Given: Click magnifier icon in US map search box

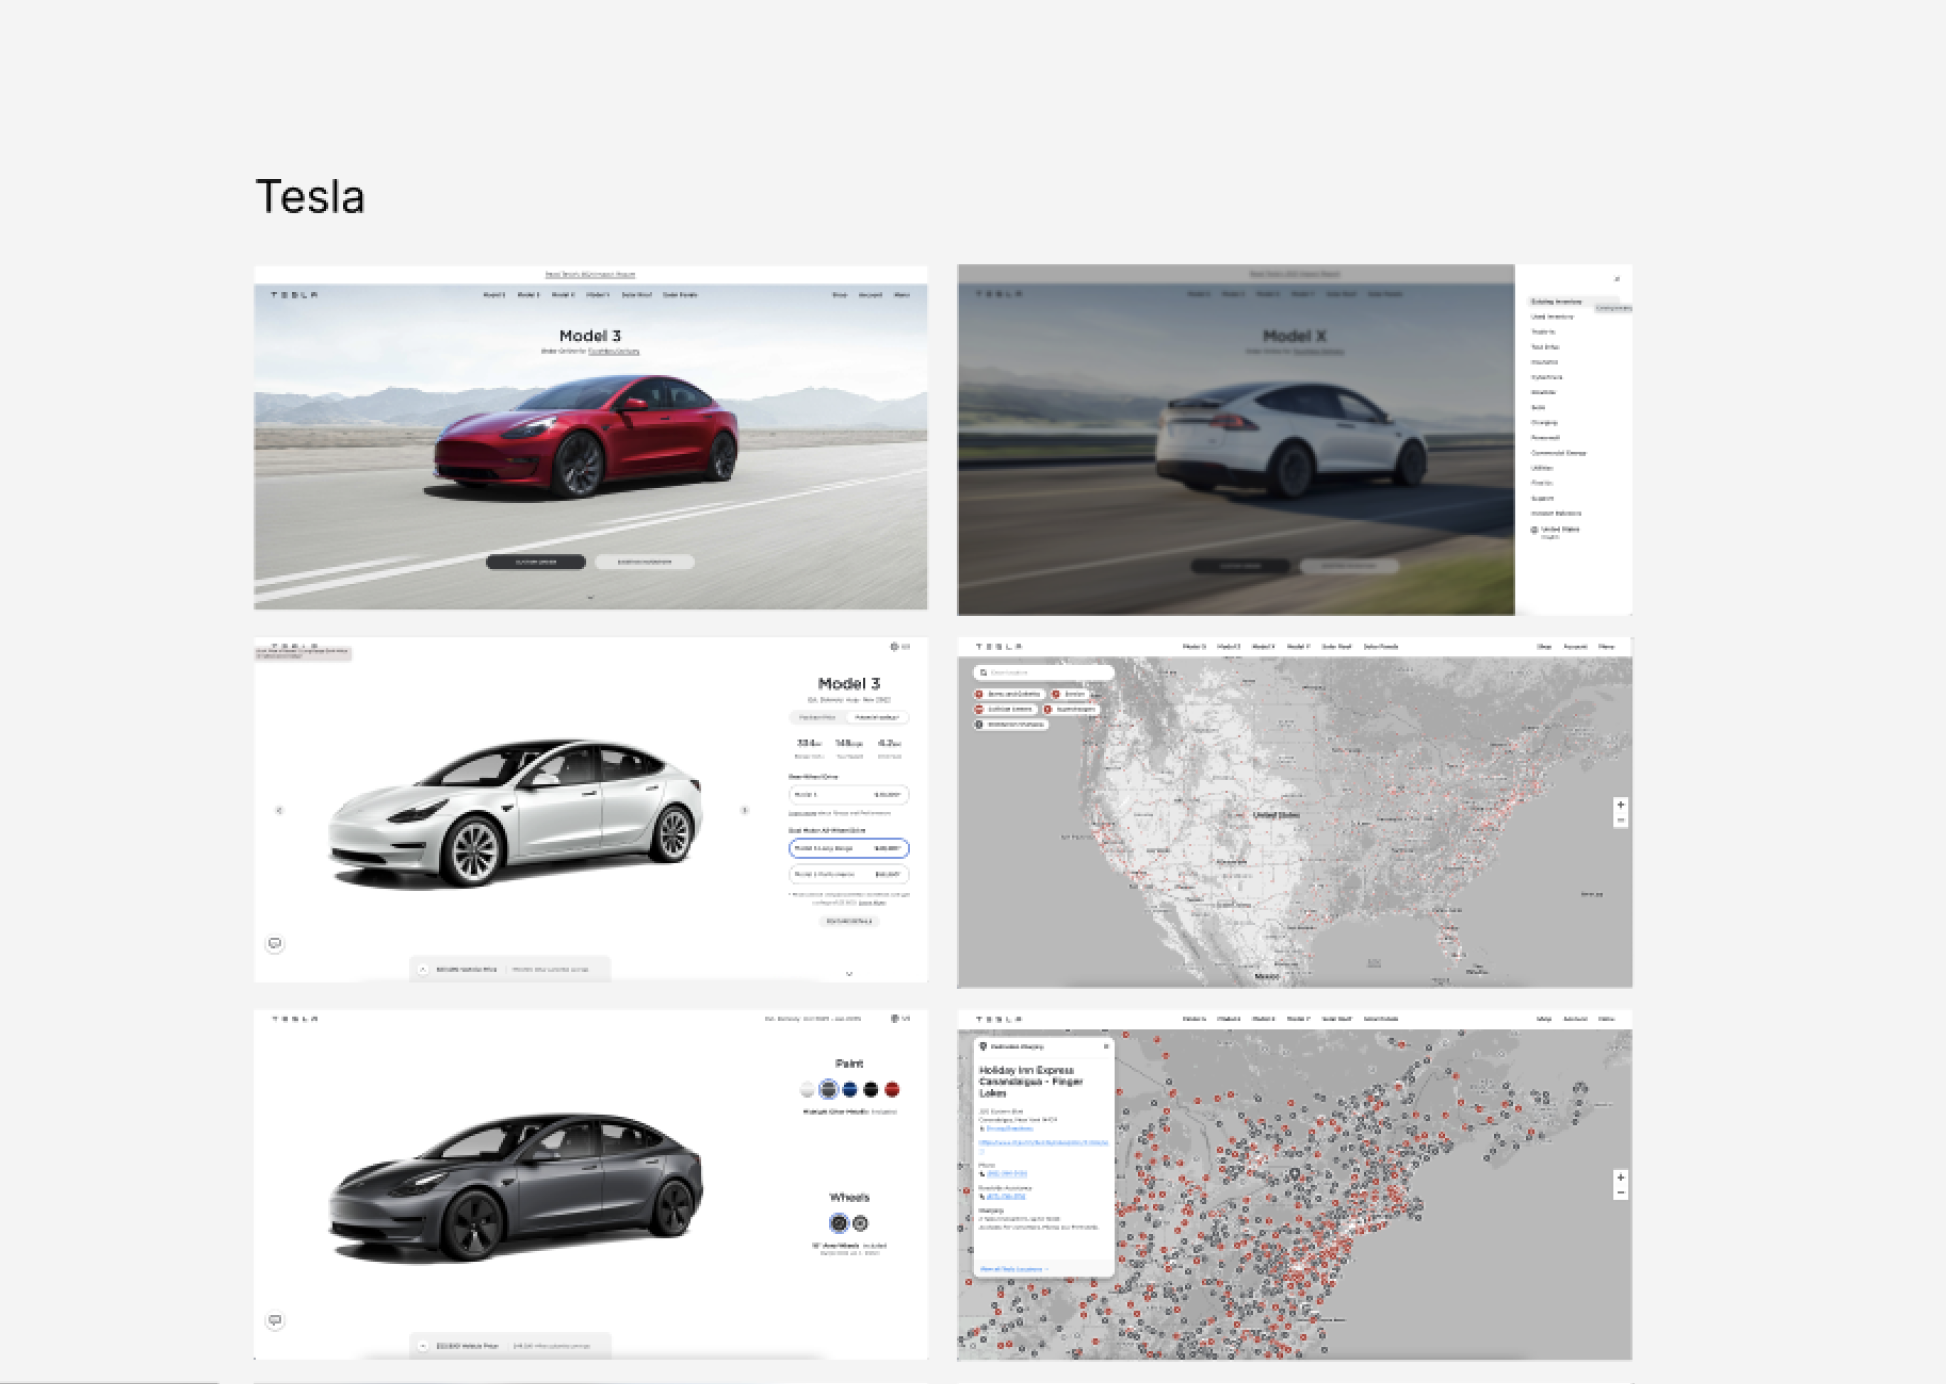Looking at the screenshot, I should (x=984, y=673).
